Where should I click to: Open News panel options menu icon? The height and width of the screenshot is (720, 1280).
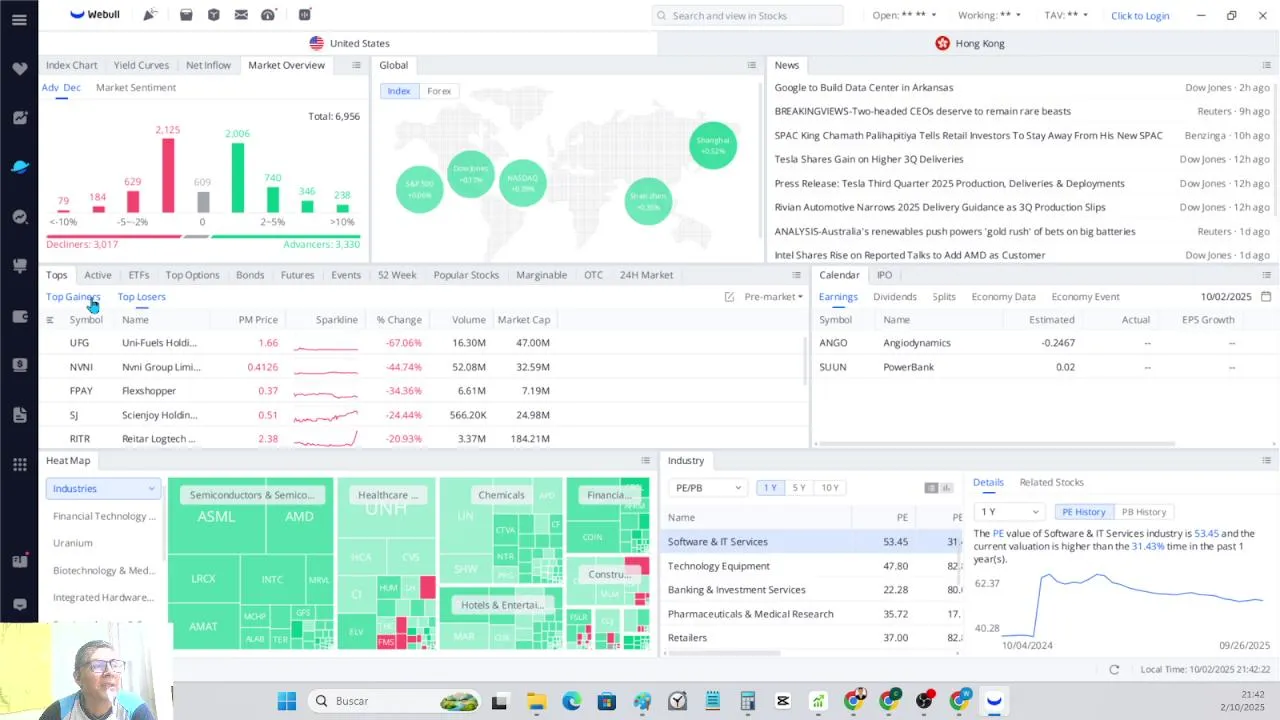click(1266, 65)
